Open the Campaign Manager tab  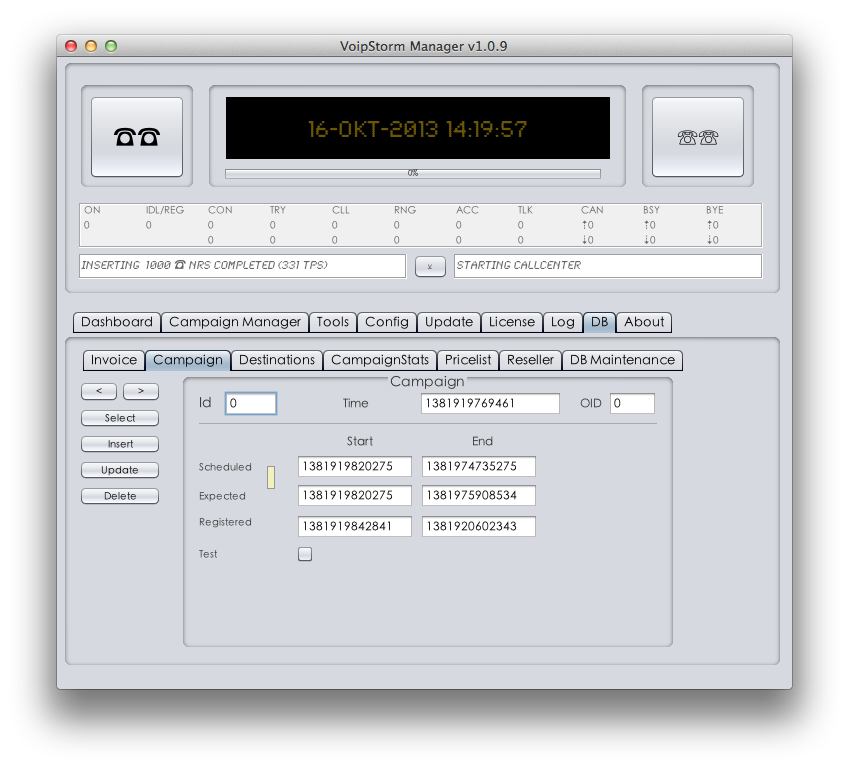235,322
